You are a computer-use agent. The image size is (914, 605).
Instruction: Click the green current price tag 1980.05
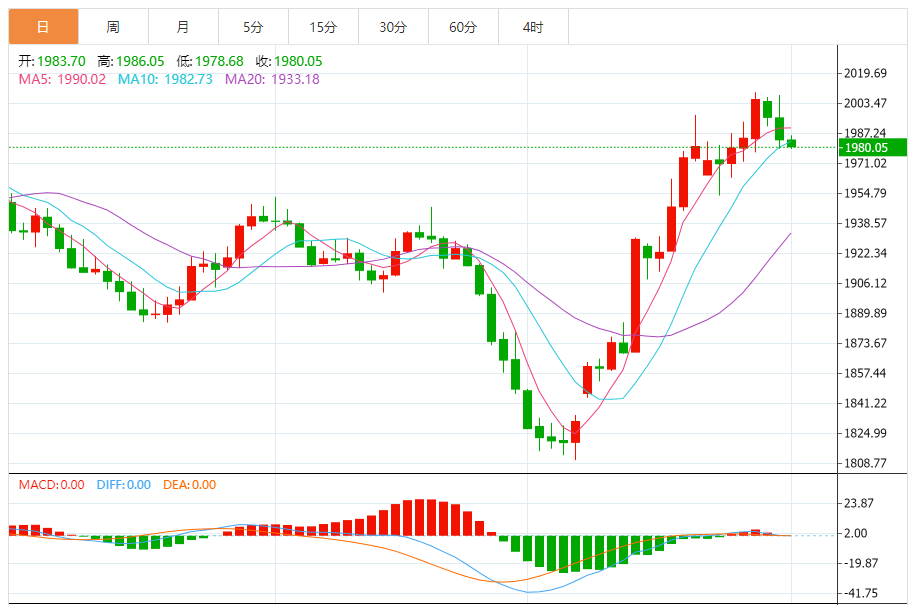point(873,147)
